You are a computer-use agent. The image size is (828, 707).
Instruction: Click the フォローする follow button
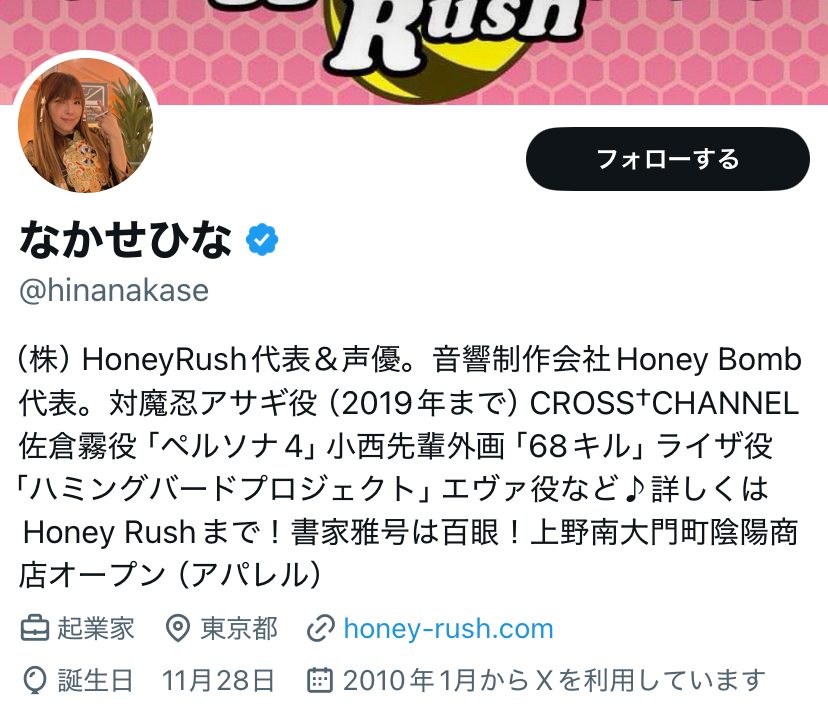(667, 159)
